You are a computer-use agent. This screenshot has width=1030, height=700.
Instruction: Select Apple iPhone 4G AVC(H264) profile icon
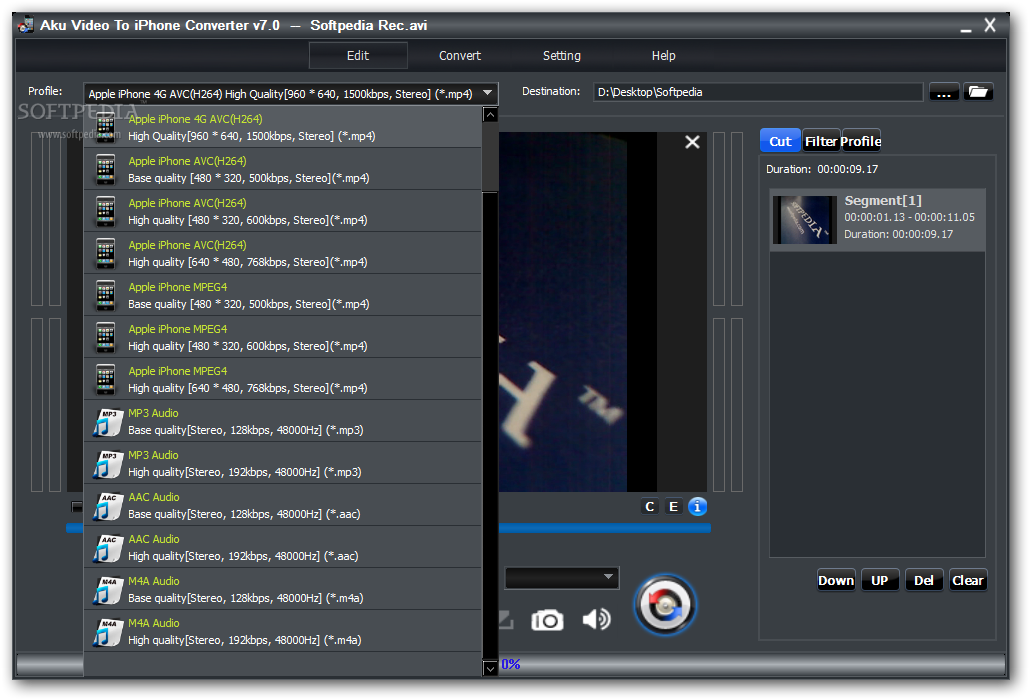(106, 127)
